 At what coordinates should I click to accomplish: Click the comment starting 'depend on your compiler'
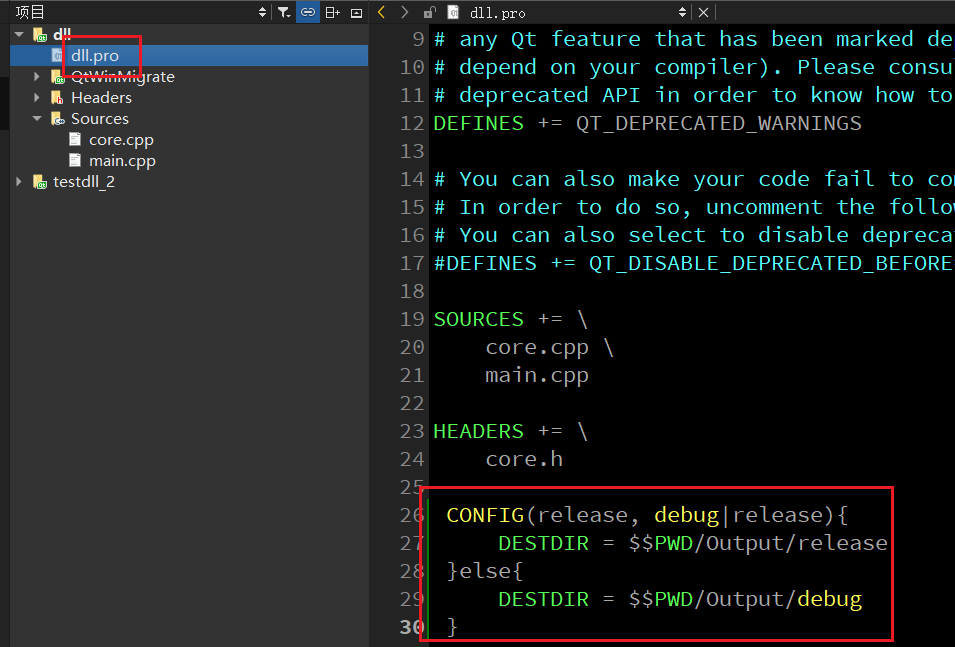694,68
